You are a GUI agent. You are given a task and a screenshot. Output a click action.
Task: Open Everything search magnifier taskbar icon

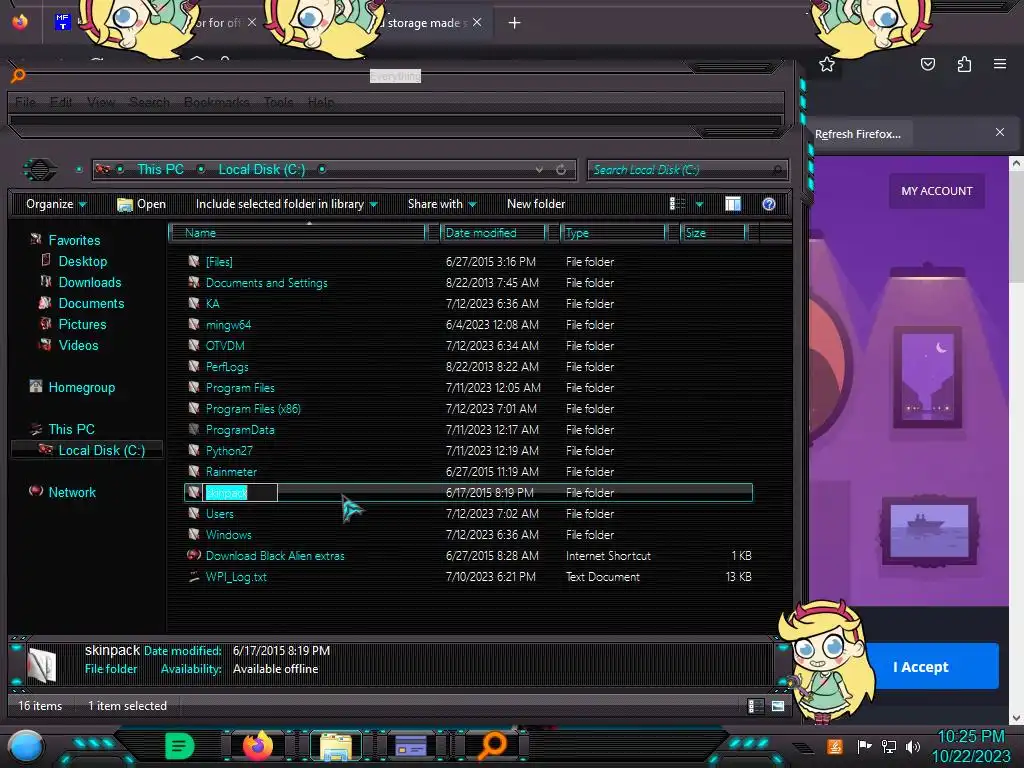coord(492,746)
